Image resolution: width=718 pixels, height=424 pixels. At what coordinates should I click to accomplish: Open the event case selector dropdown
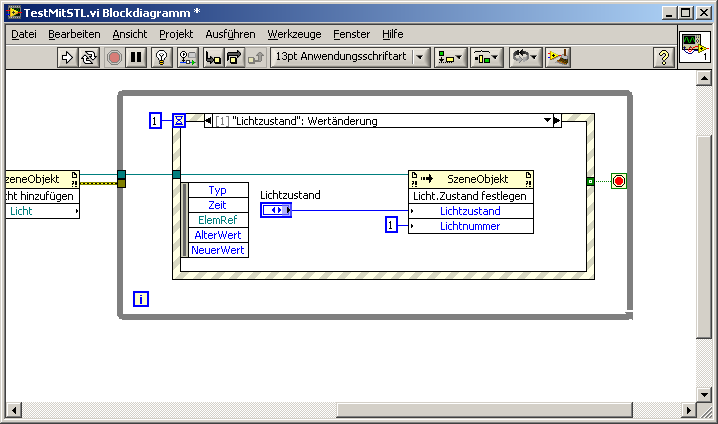[547, 120]
